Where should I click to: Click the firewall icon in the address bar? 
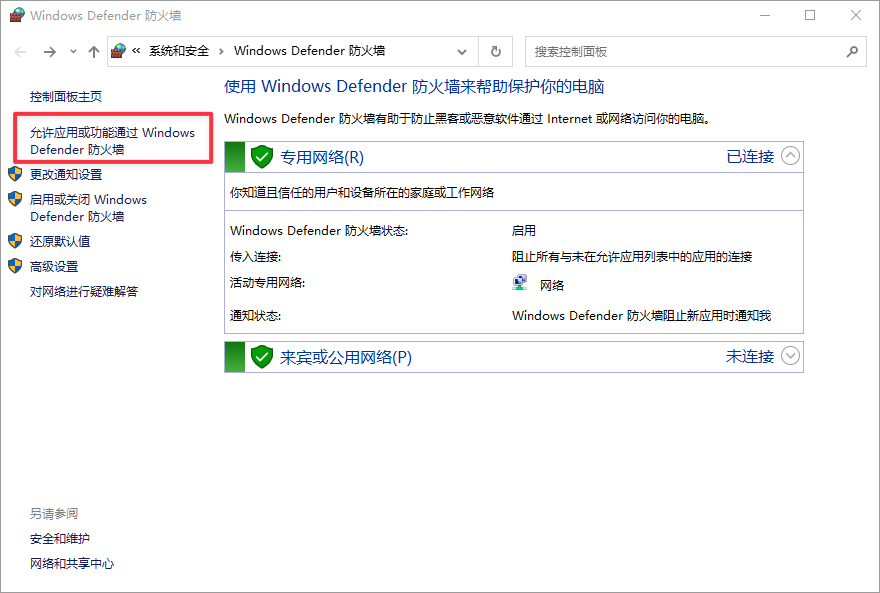(x=118, y=51)
